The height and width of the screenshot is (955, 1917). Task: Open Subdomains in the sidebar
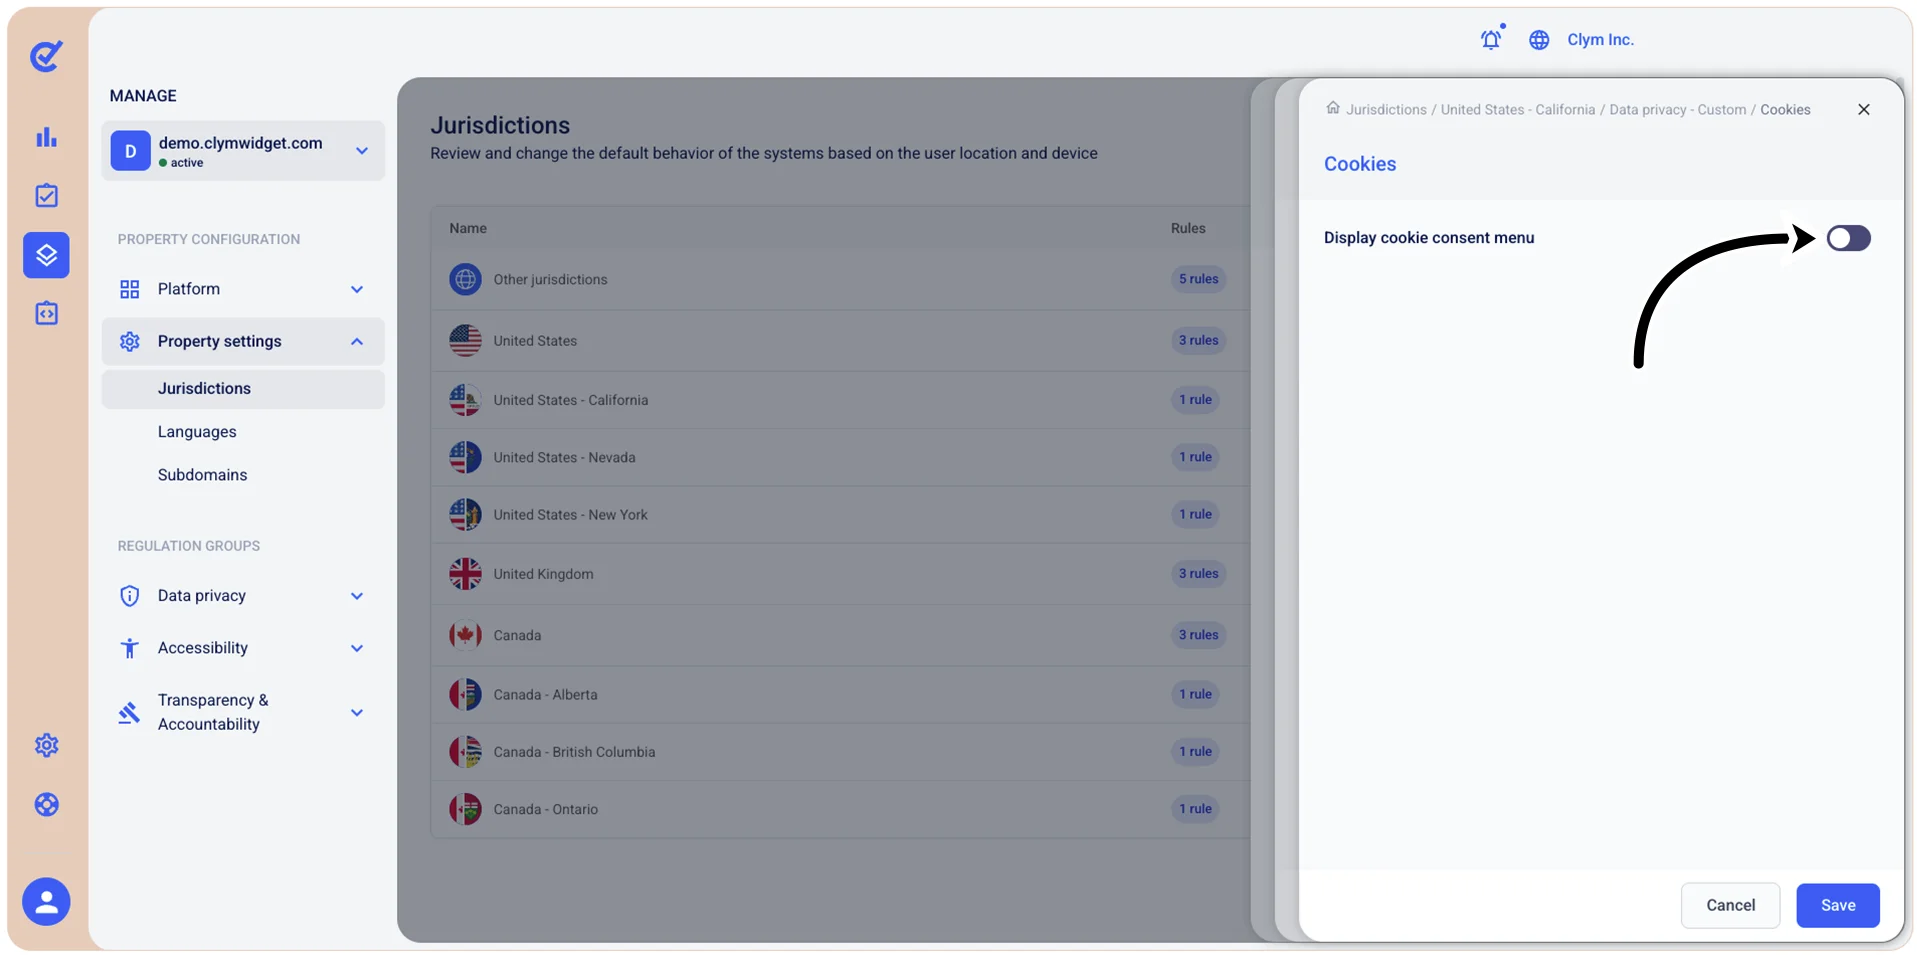(202, 475)
